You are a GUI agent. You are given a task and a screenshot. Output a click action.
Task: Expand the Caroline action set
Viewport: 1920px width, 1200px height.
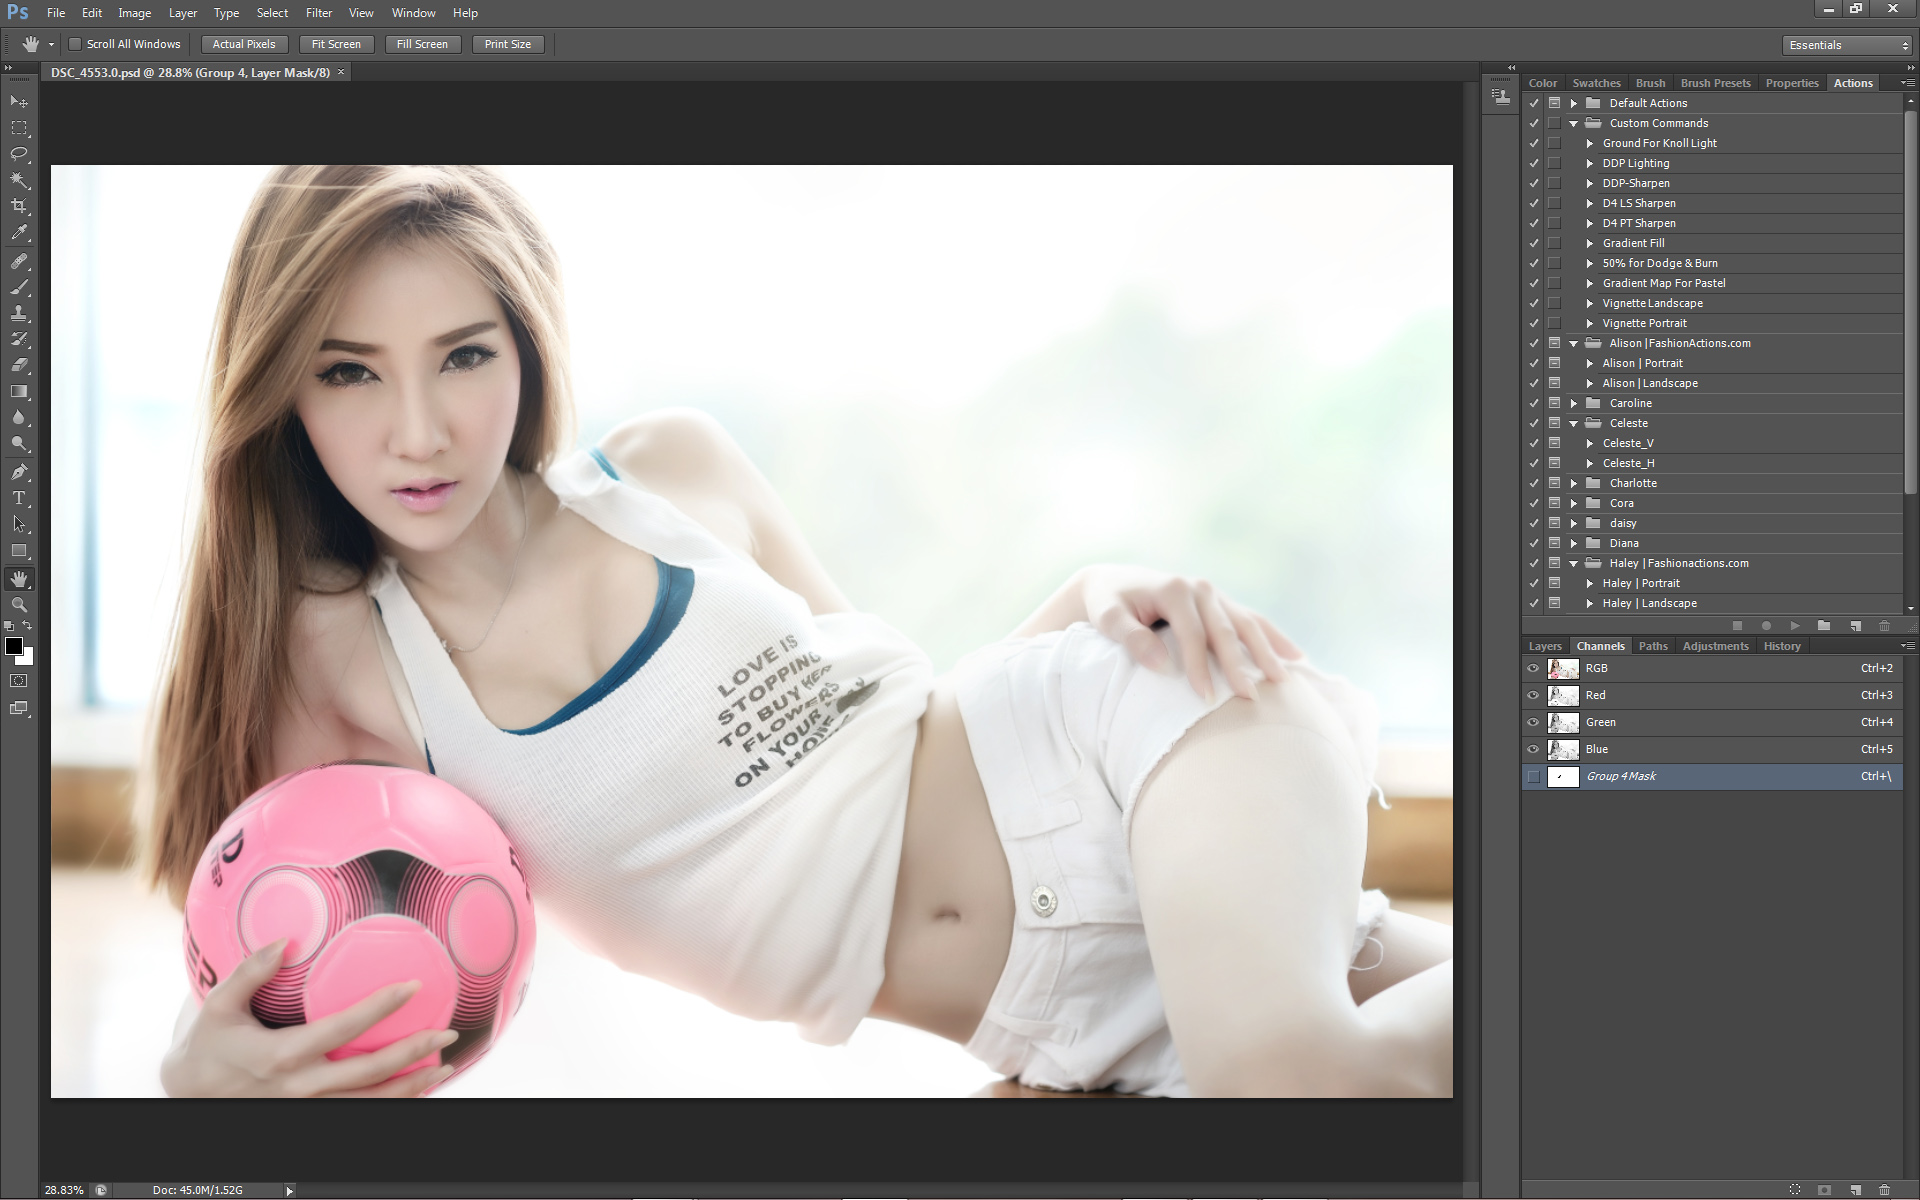coord(1574,403)
